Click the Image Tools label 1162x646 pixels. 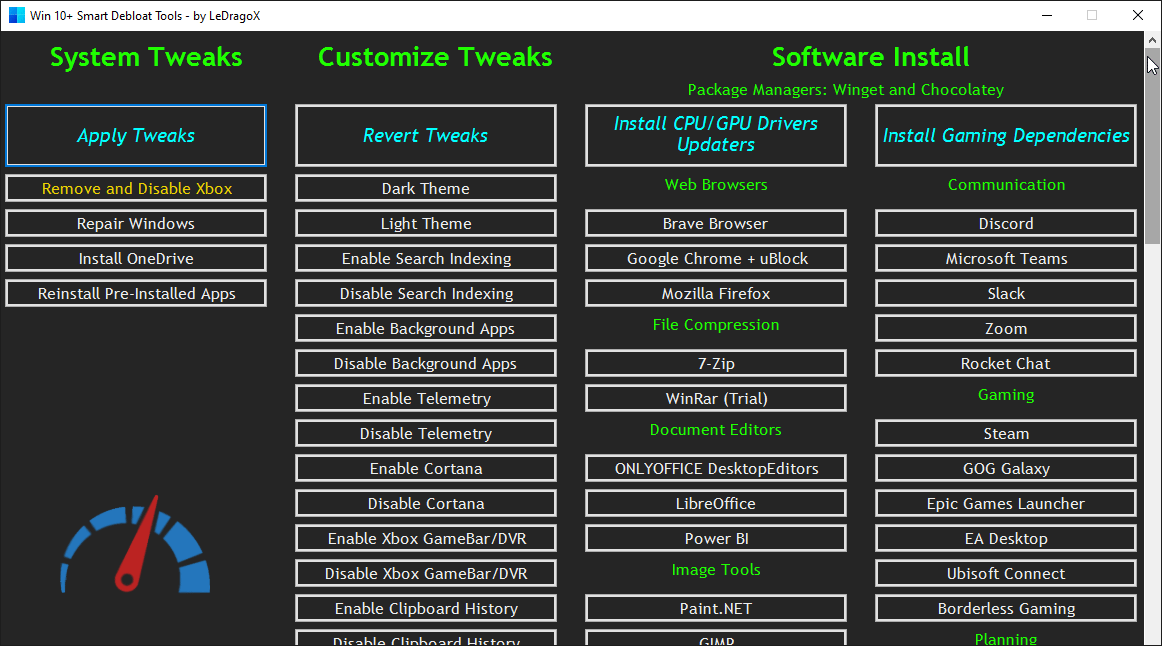(x=716, y=570)
